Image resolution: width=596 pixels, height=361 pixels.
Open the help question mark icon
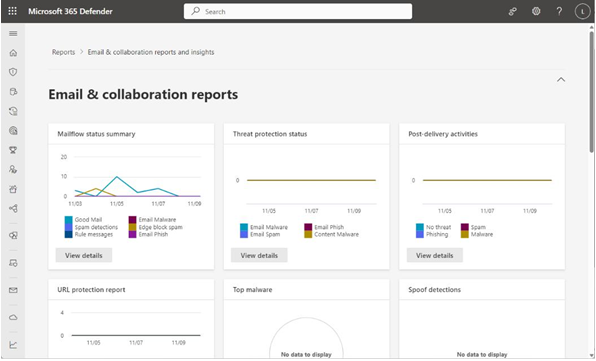coord(559,11)
